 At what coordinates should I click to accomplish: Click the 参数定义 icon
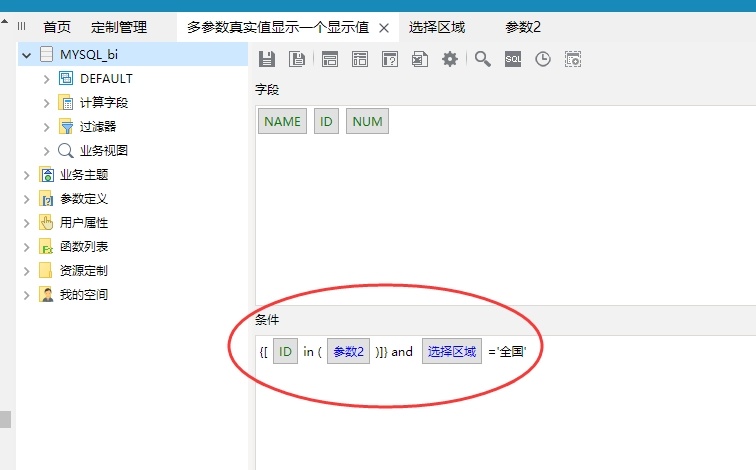coord(46,198)
